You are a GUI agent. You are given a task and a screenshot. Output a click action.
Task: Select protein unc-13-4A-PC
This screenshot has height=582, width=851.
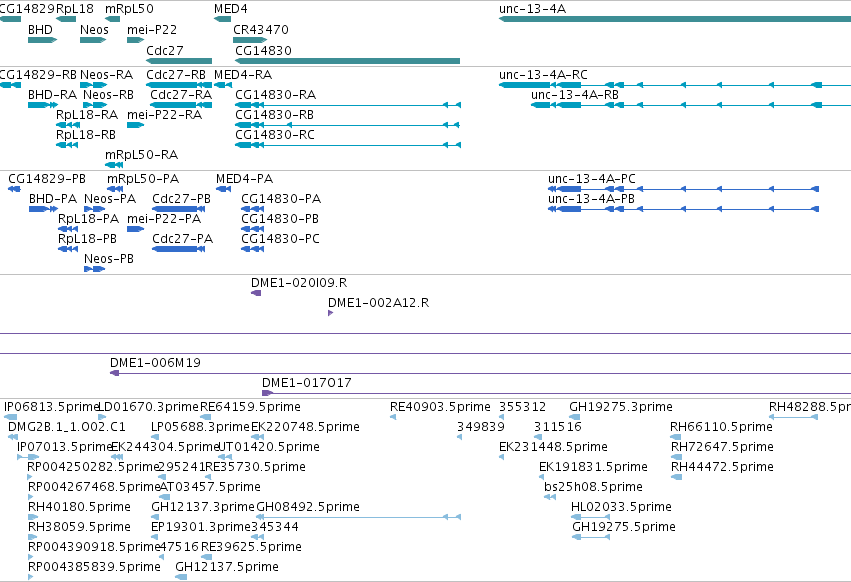coord(683,189)
